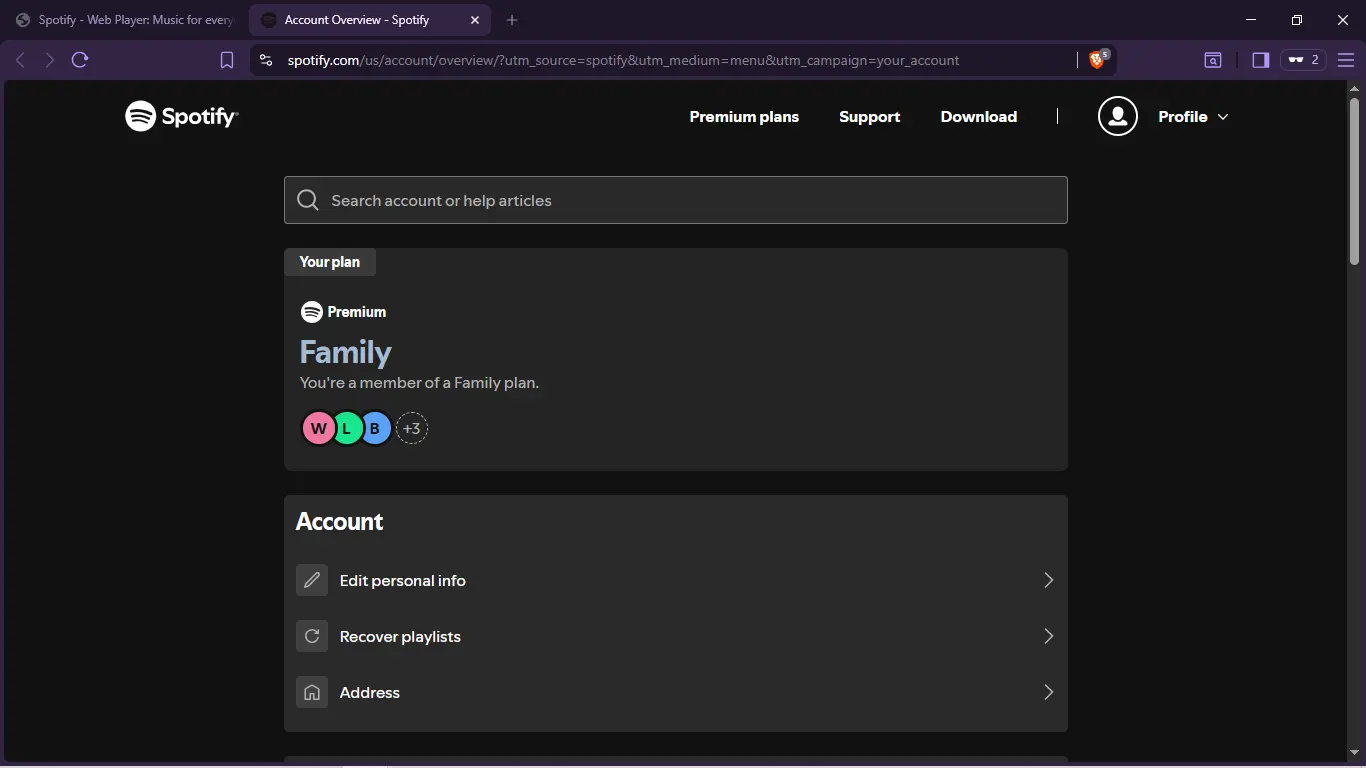Reload the current page
This screenshot has height=768, width=1366.
[x=80, y=60]
